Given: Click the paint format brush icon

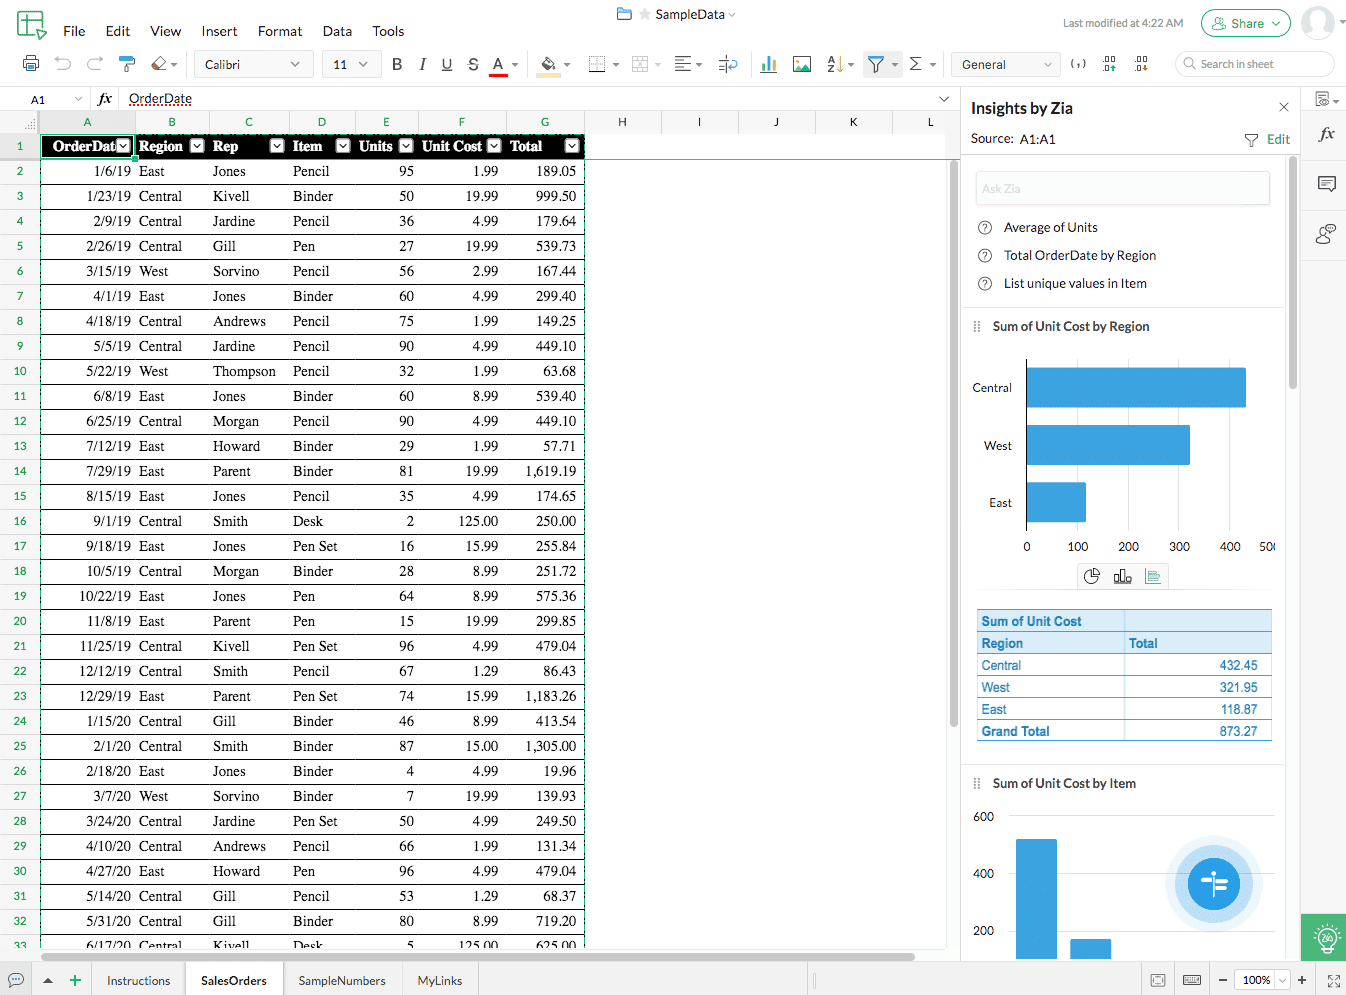Looking at the screenshot, I should click(127, 64).
